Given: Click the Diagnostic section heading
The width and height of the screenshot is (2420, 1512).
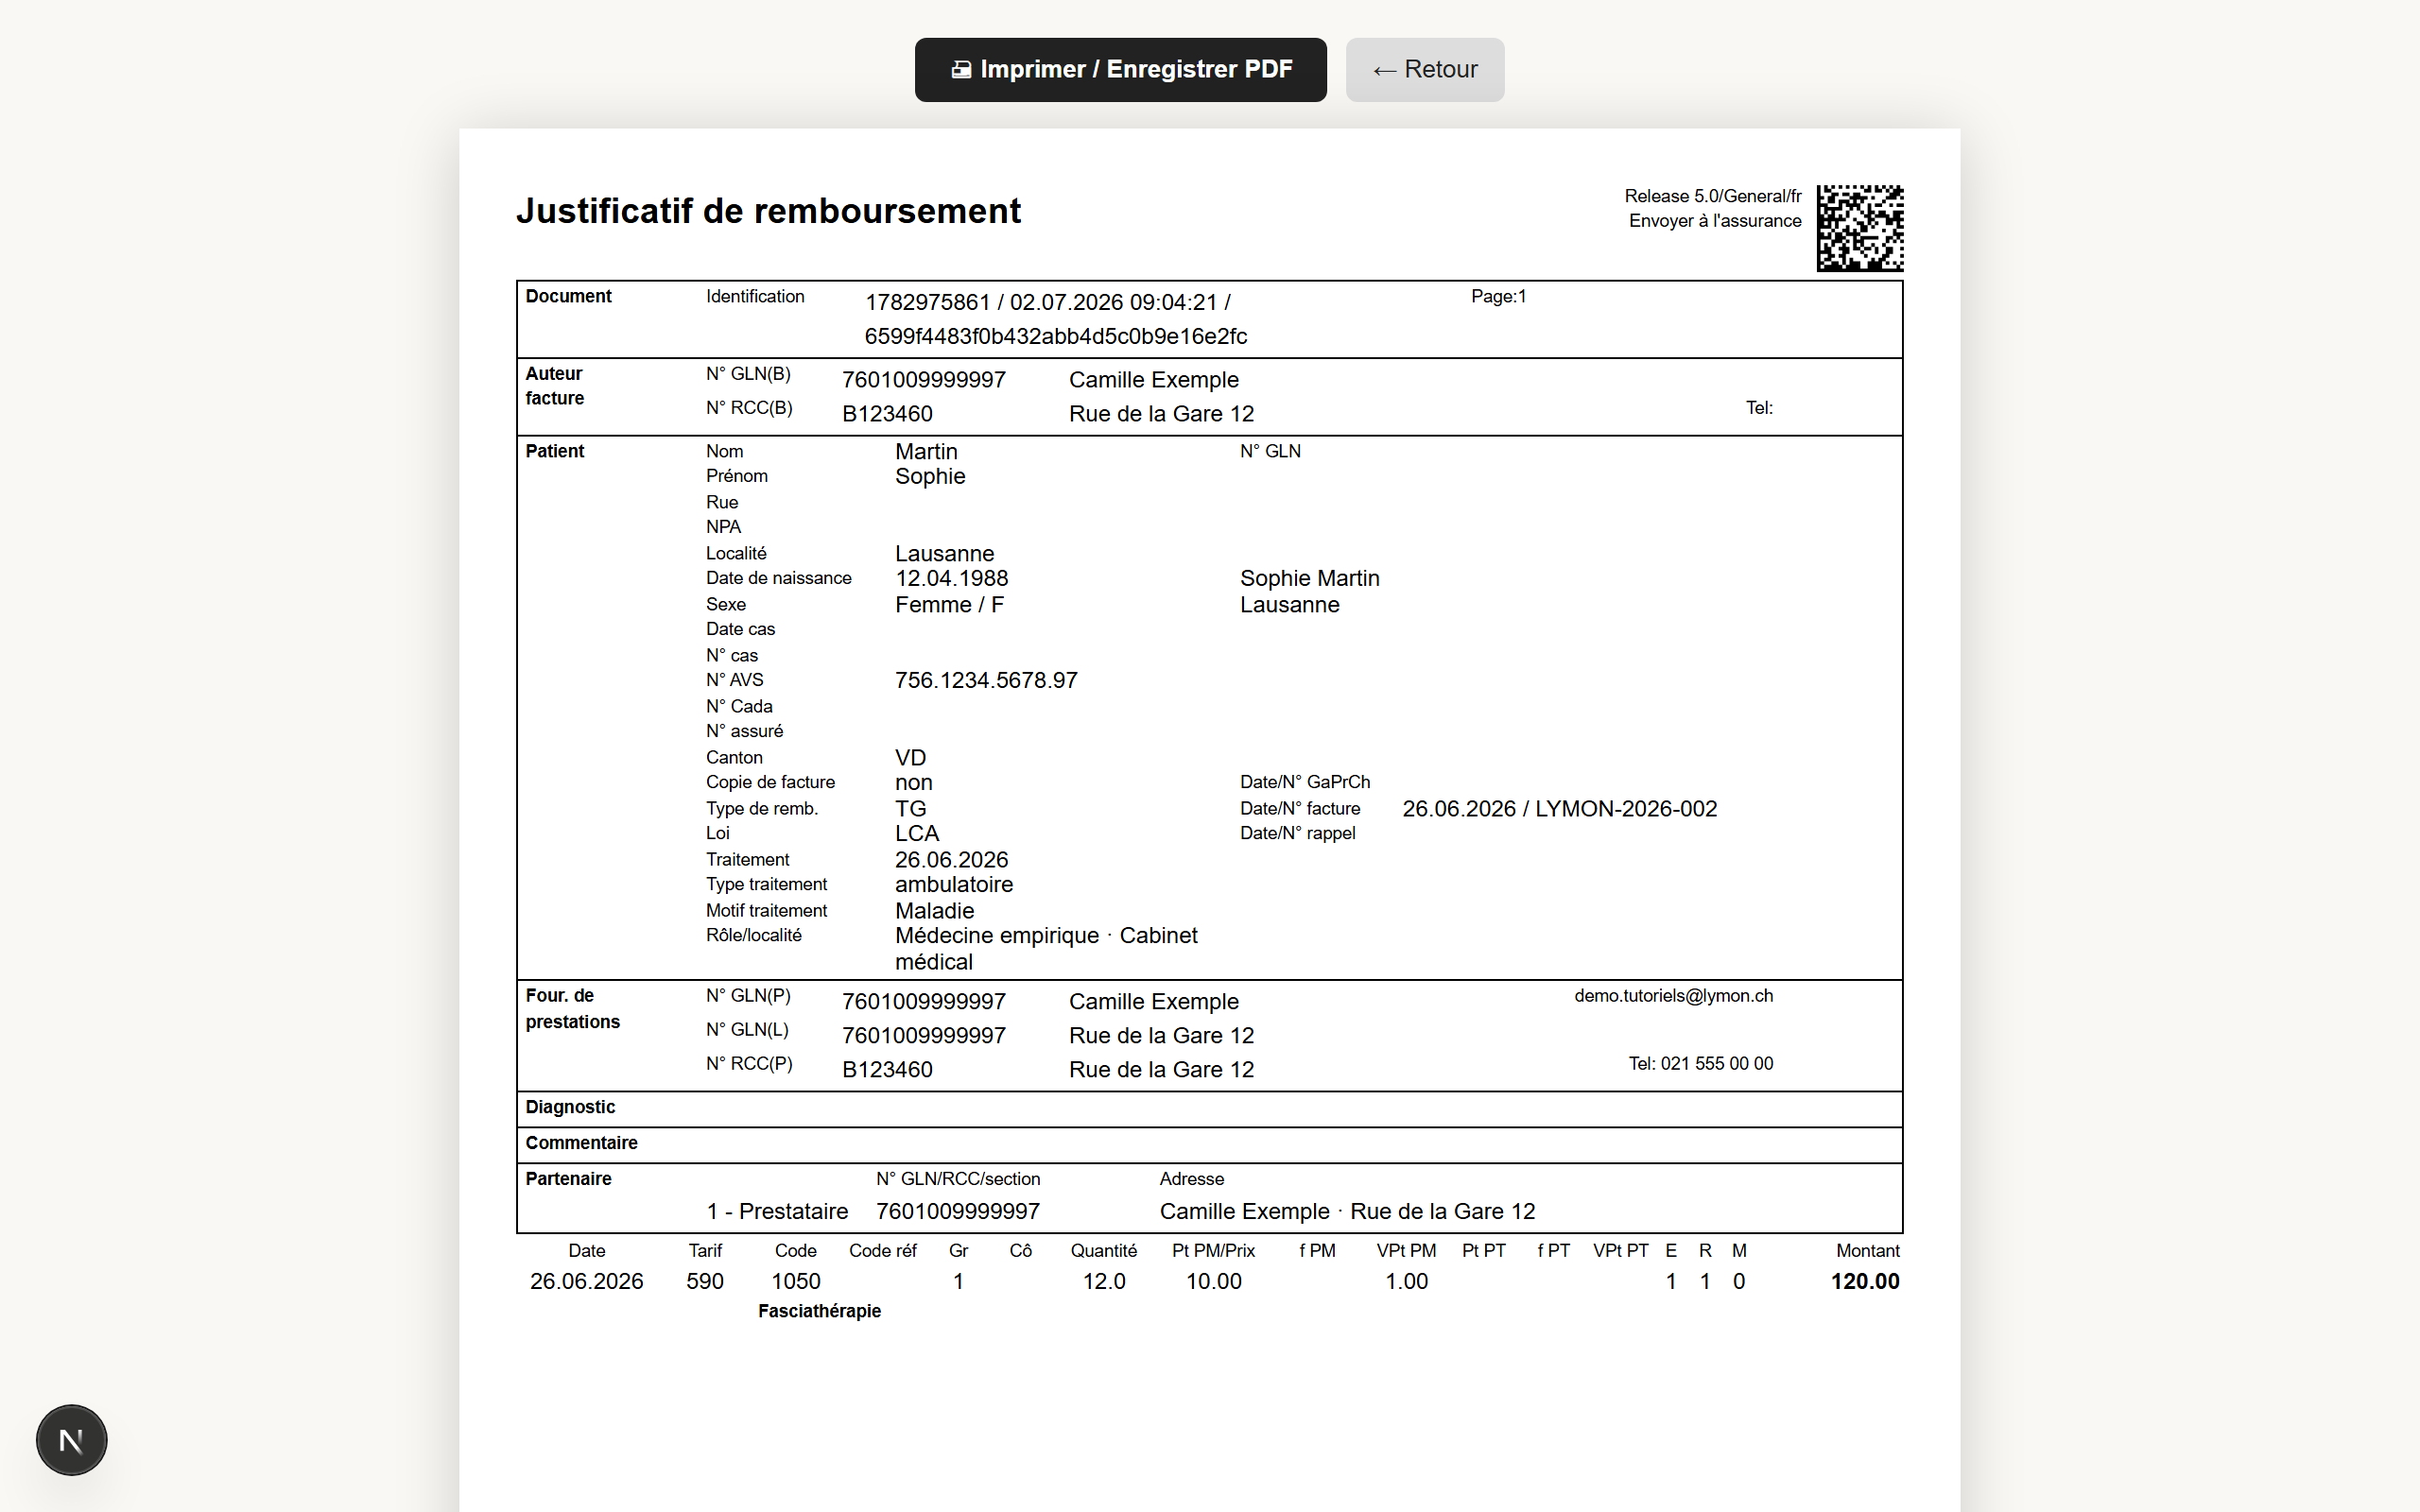Looking at the screenshot, I should (x=570, y=1107).
